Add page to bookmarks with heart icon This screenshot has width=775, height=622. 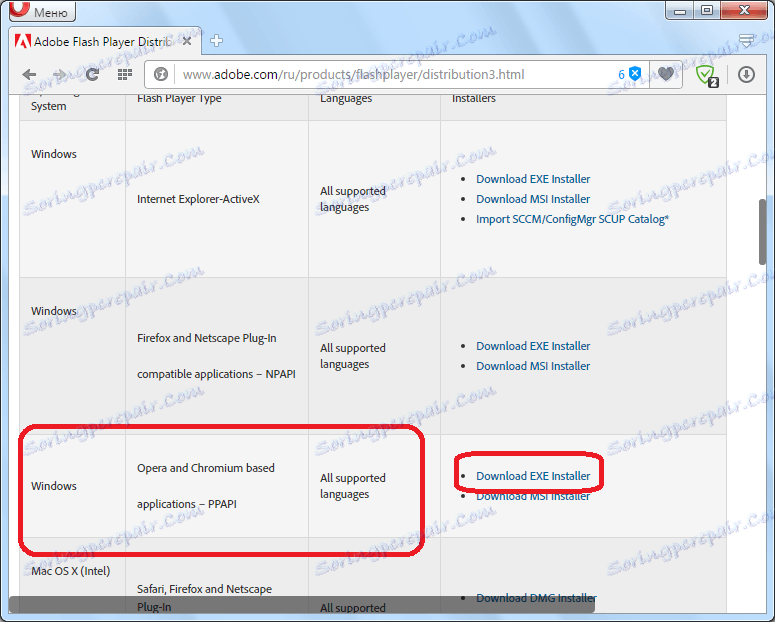point(666,74)
